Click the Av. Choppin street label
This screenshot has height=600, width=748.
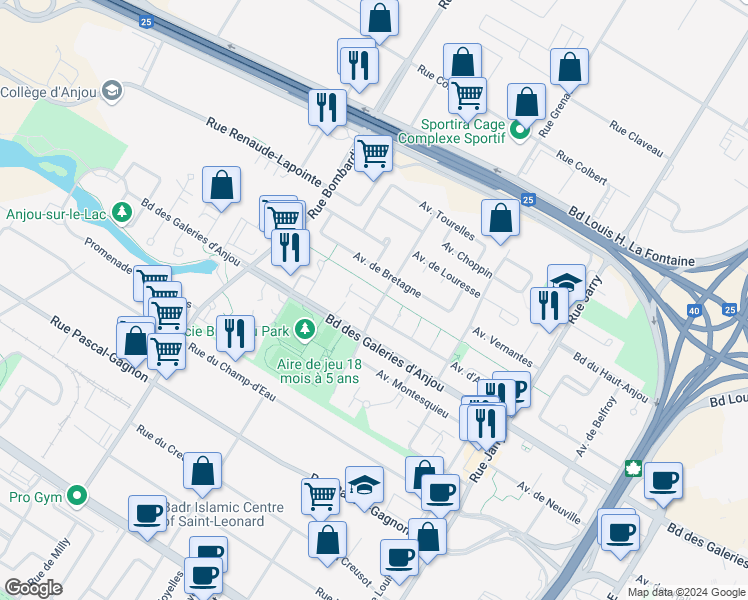[x=467, y=260]
